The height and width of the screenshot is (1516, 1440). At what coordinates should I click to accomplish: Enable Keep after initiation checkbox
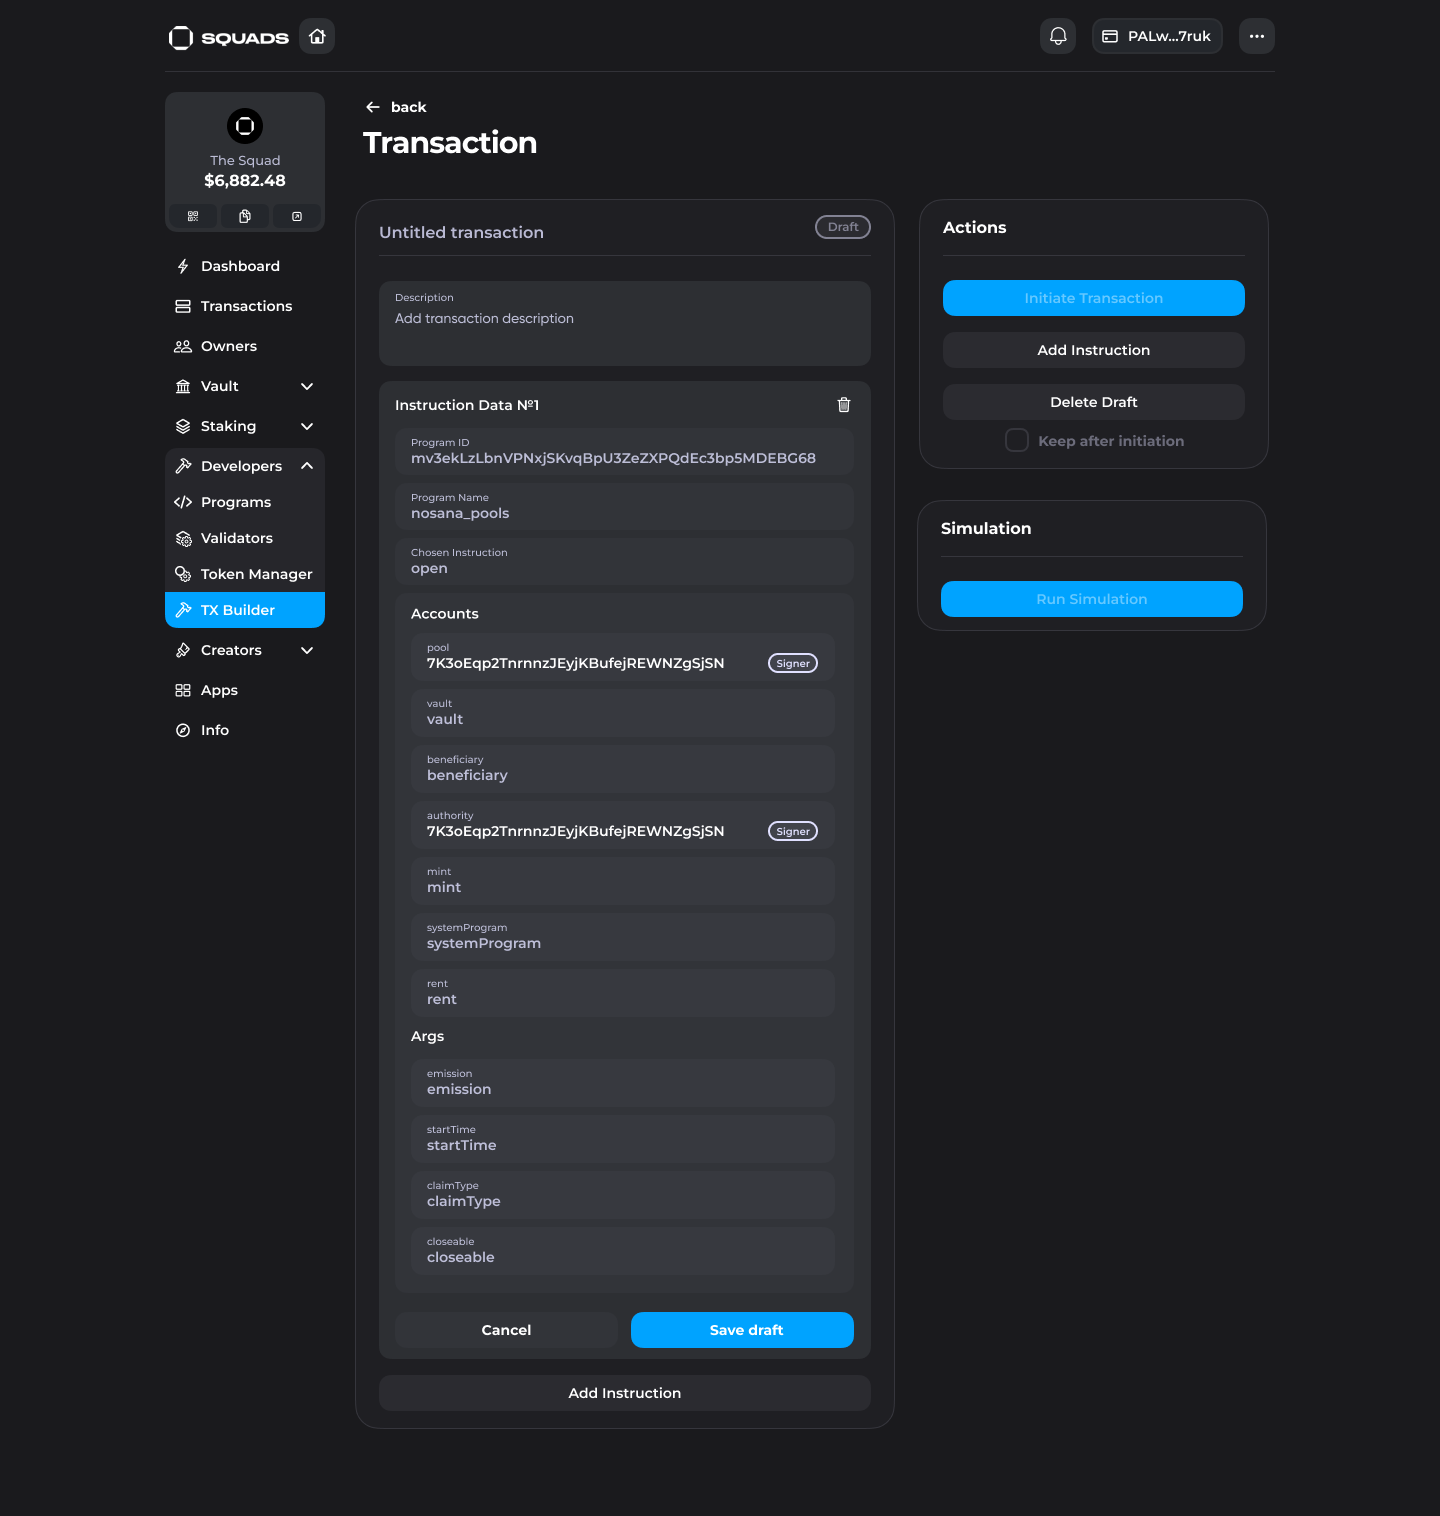pyautogui.click(x=1016, y=441)
